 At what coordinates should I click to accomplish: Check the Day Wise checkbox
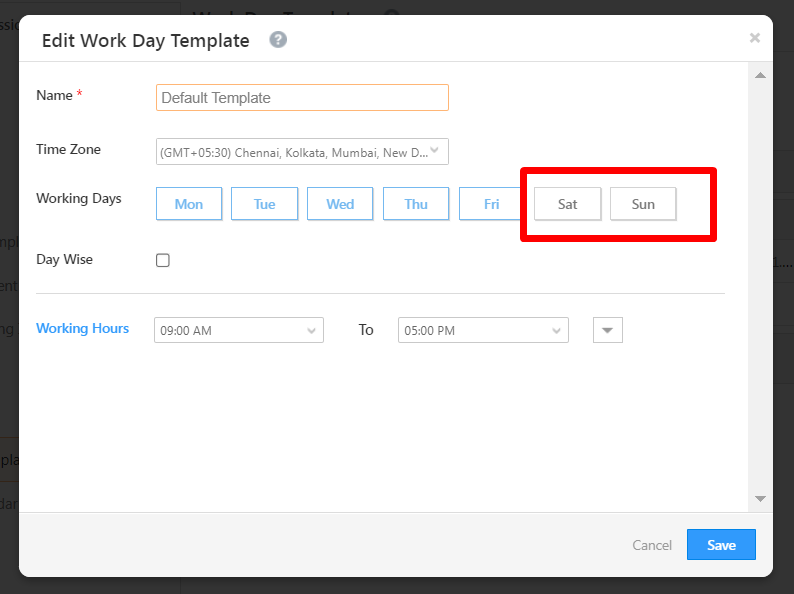point(163,260)
